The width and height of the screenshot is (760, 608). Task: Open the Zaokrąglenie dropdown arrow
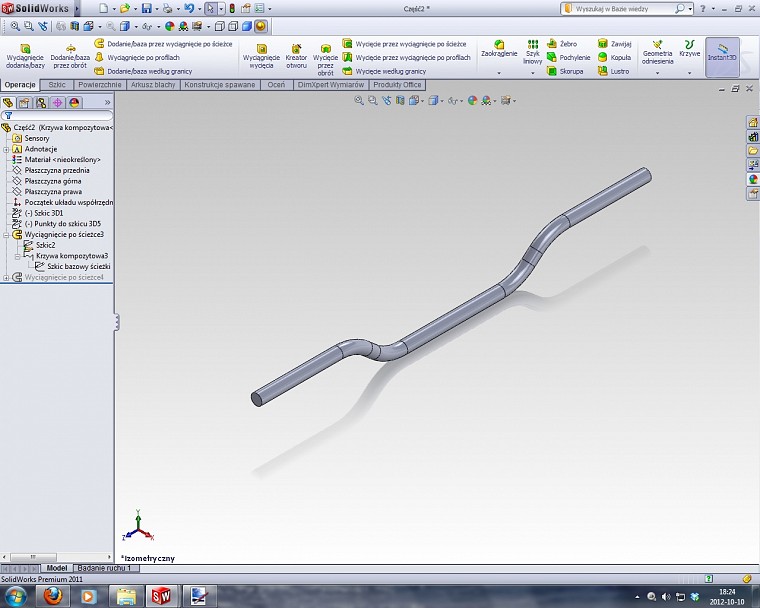[x=499, y=73]
